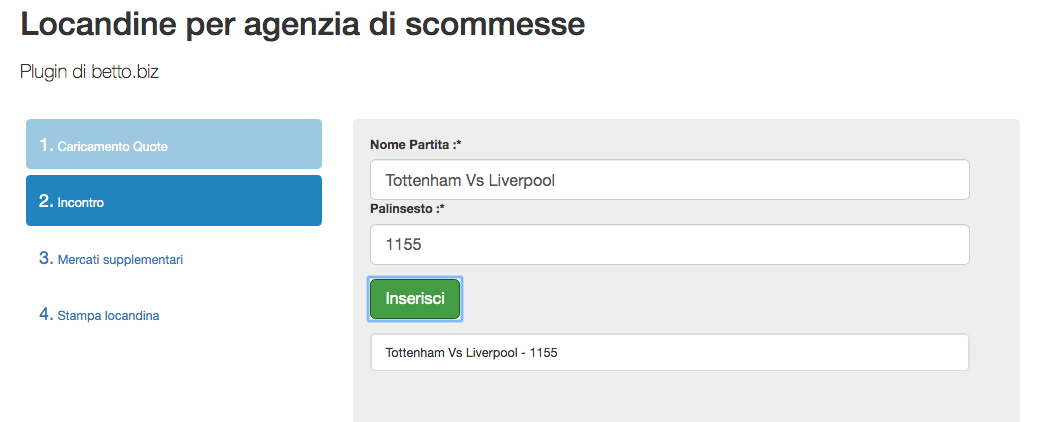Select the 'Tottenham Vs Liverpool - 1155' entry
This screenshot has height=422, width=1044.
tap(669, 353)
